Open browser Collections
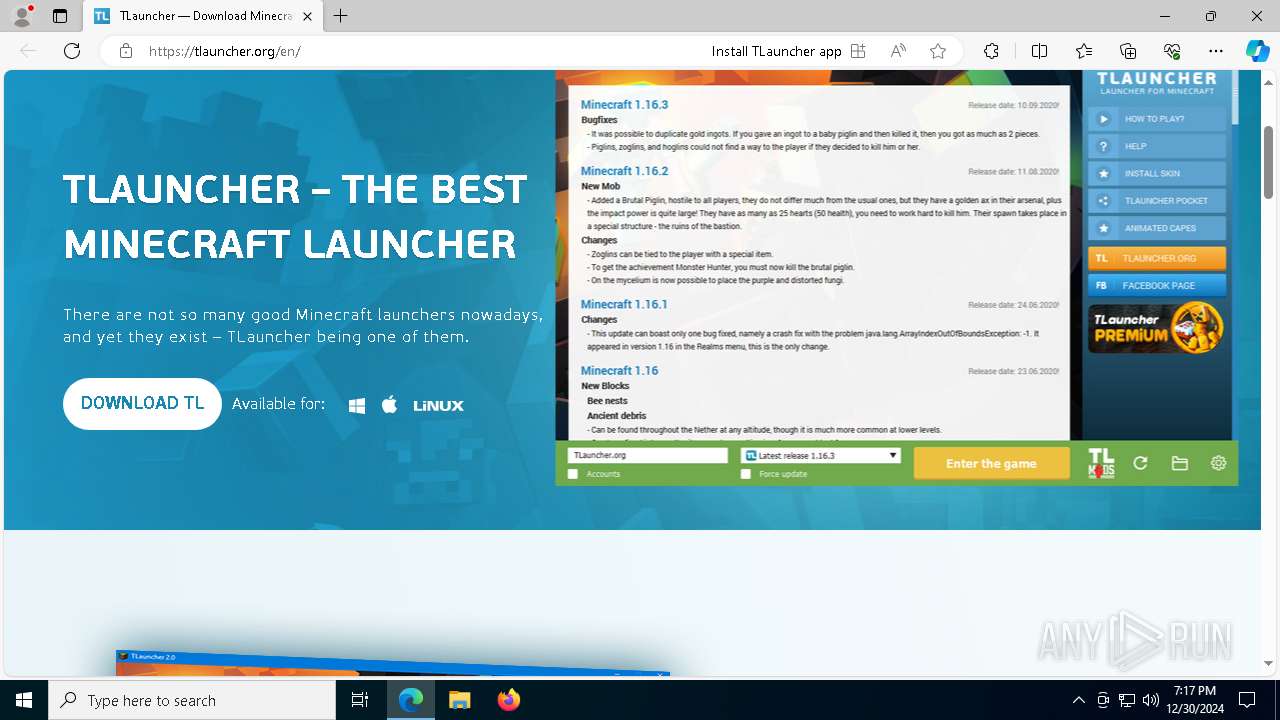Image resolution: width=1280 pixels, height=720 pixels. coord(1128,51)
